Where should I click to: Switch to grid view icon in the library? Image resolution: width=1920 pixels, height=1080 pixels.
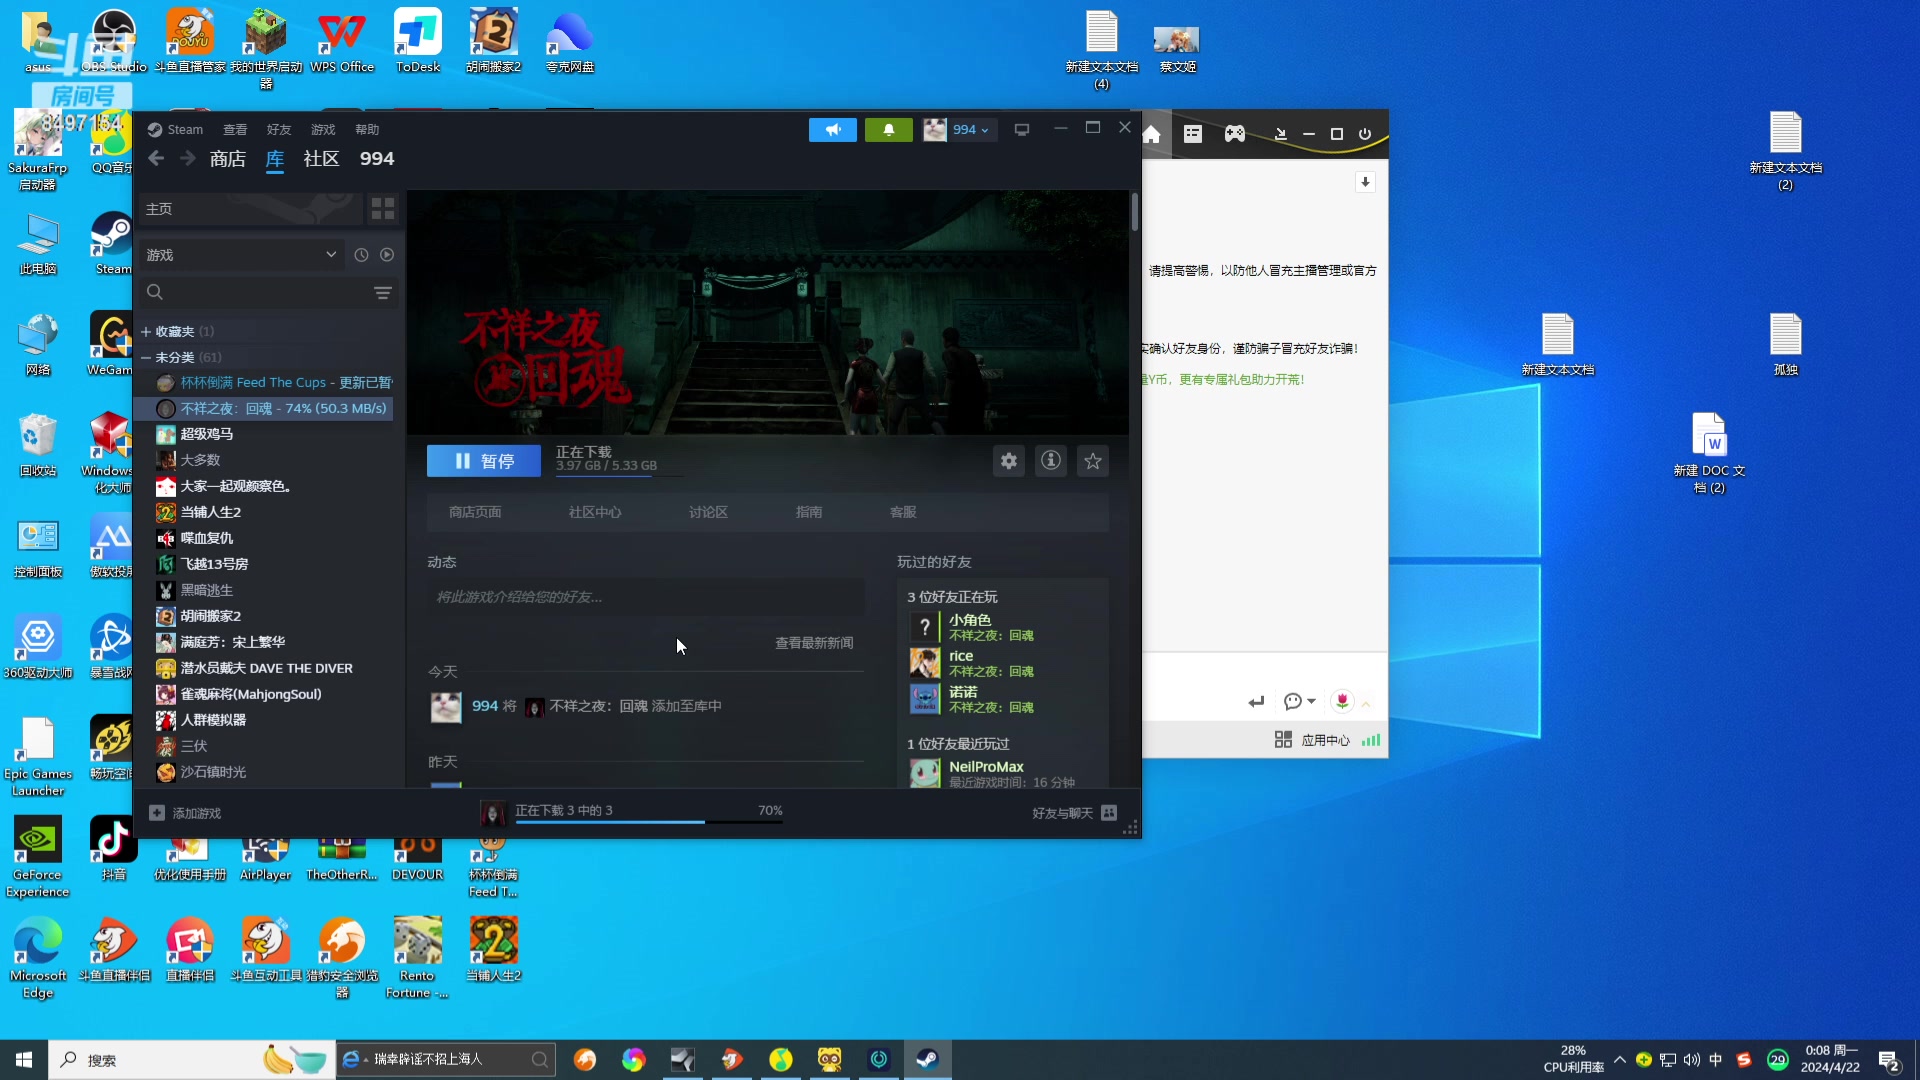click(383, 208)
